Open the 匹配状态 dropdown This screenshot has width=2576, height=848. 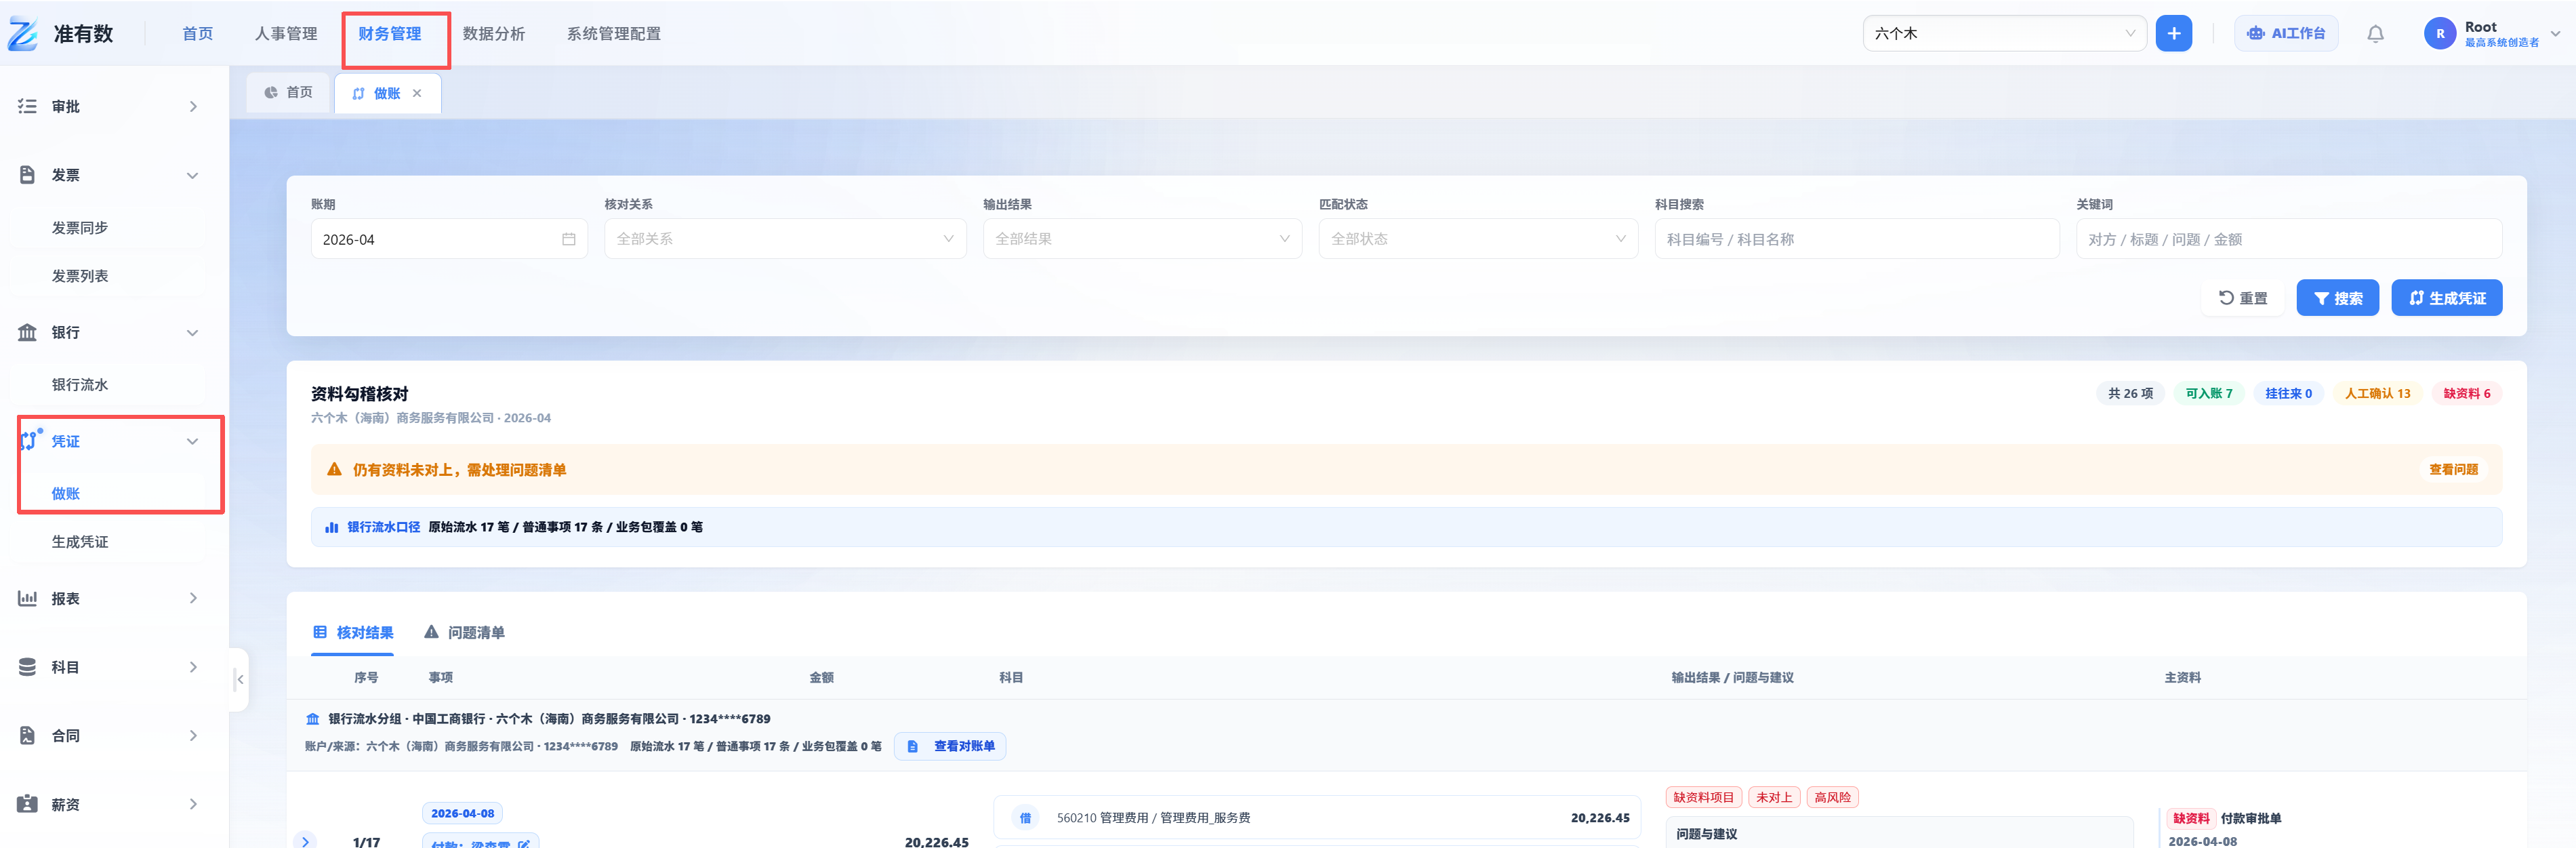pyautogui.click(x=1478, y=239)
